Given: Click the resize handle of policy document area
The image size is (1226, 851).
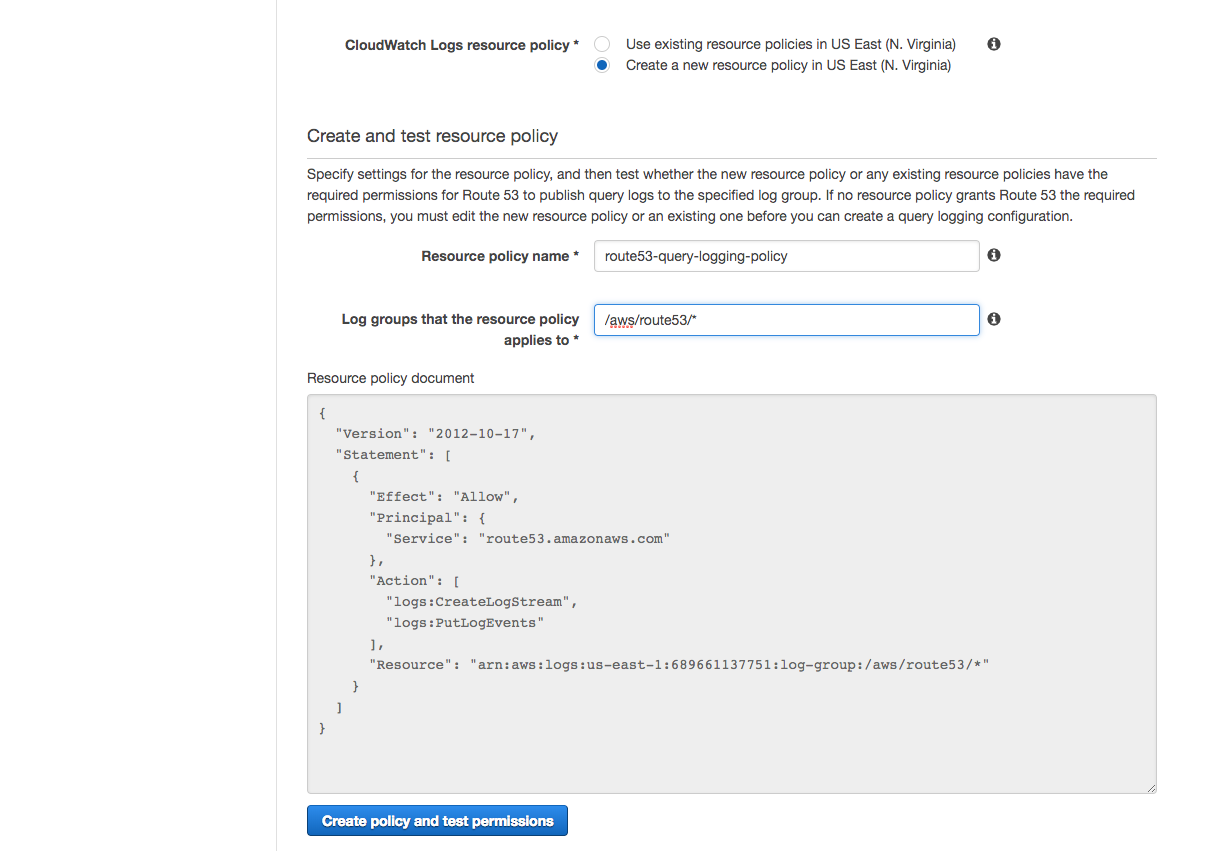Looking at the screenshot, I should coord(1150,788).
